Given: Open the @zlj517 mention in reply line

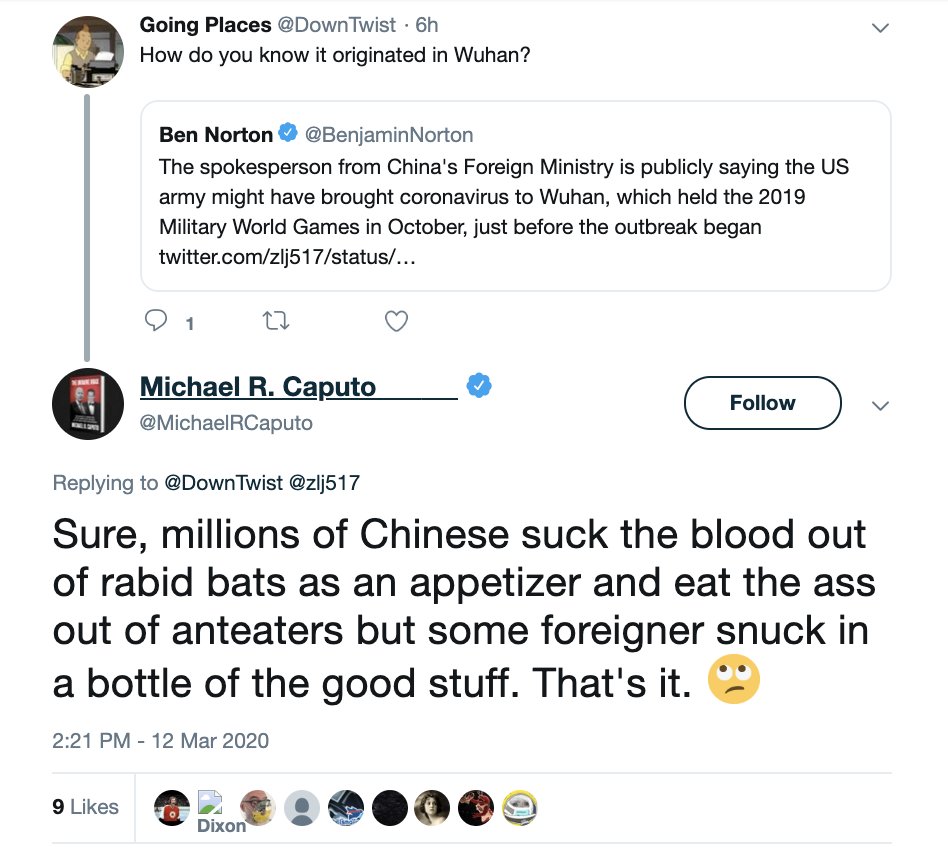Looking at the screenshot, I should [x=325, y=483].
